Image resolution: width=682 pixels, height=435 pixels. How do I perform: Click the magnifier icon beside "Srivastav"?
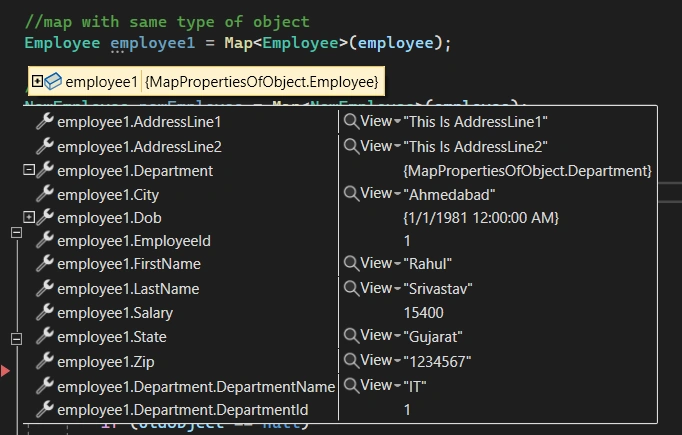pyautogui.click(x=351, y=288)
